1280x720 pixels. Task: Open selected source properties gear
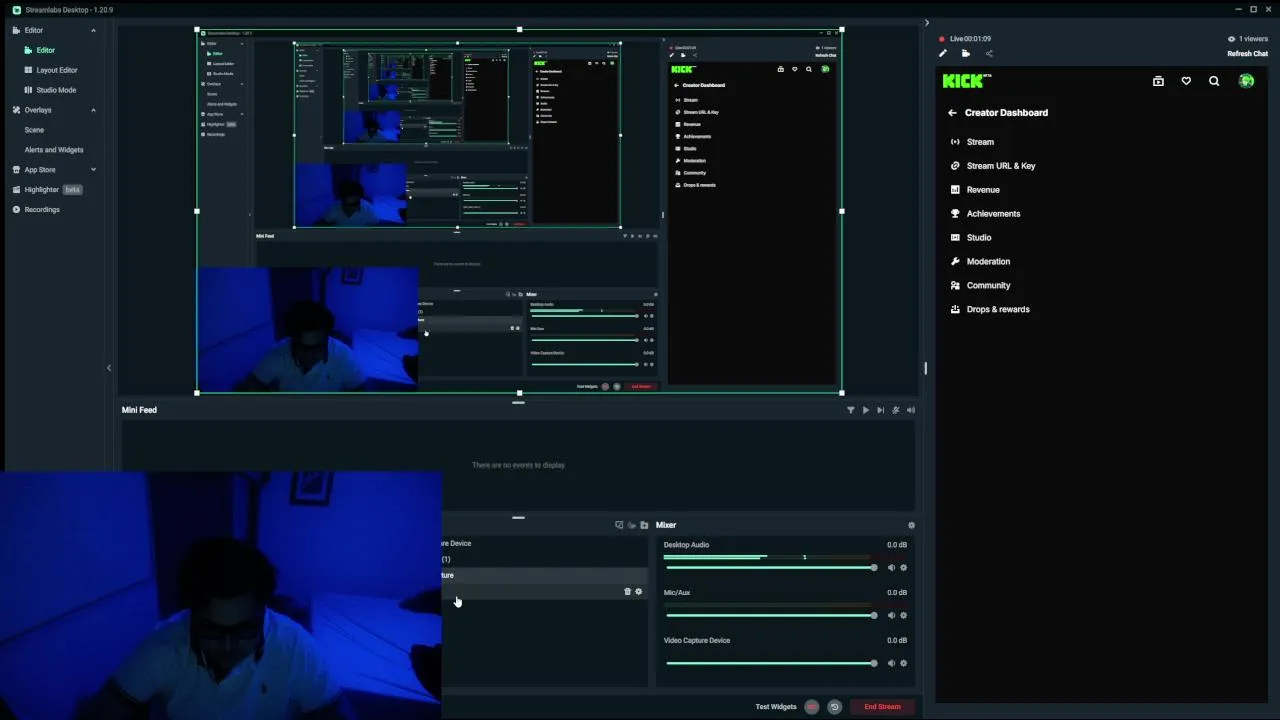coord(639,592)
